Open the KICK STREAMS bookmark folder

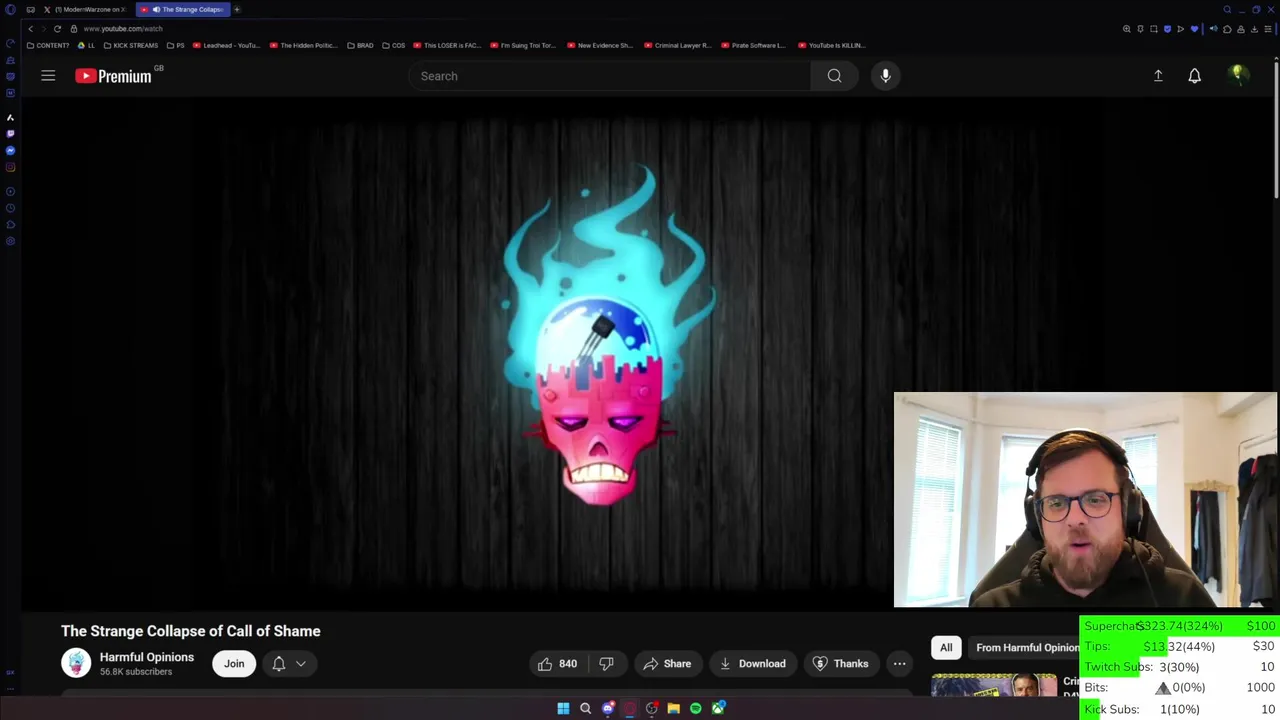[x=131, y=45]
